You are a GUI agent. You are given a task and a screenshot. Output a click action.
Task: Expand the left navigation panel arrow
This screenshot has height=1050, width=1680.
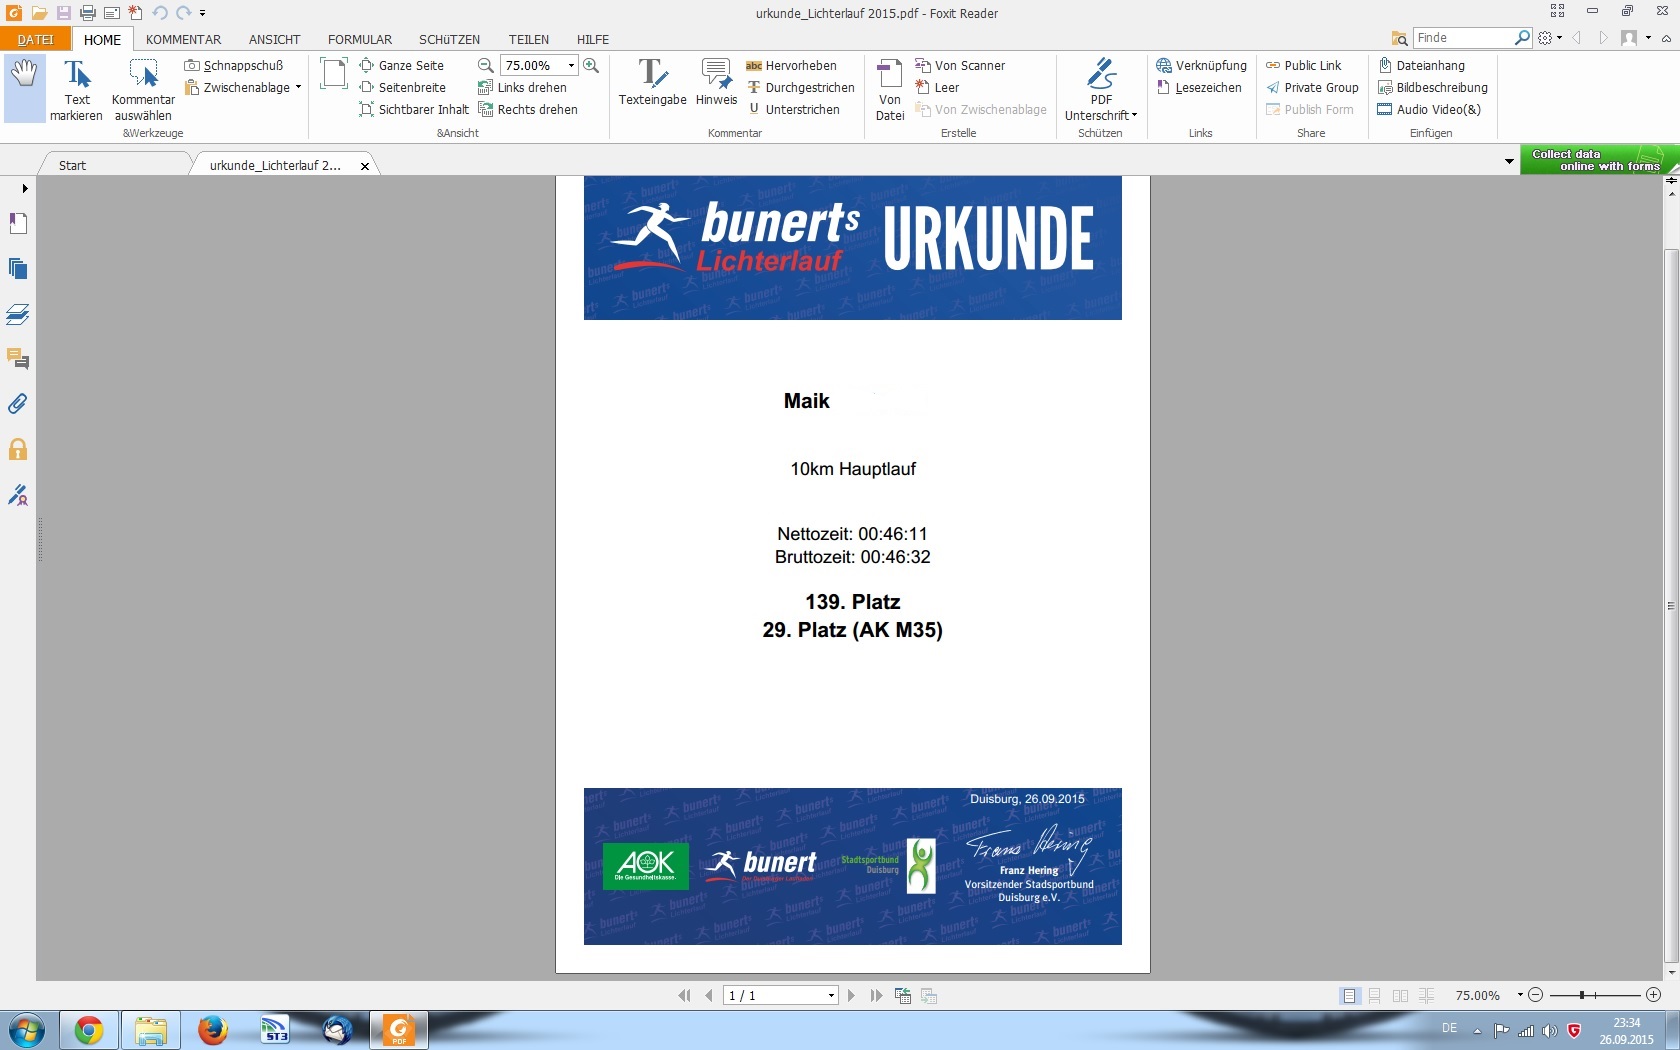(x=24, y=188)
